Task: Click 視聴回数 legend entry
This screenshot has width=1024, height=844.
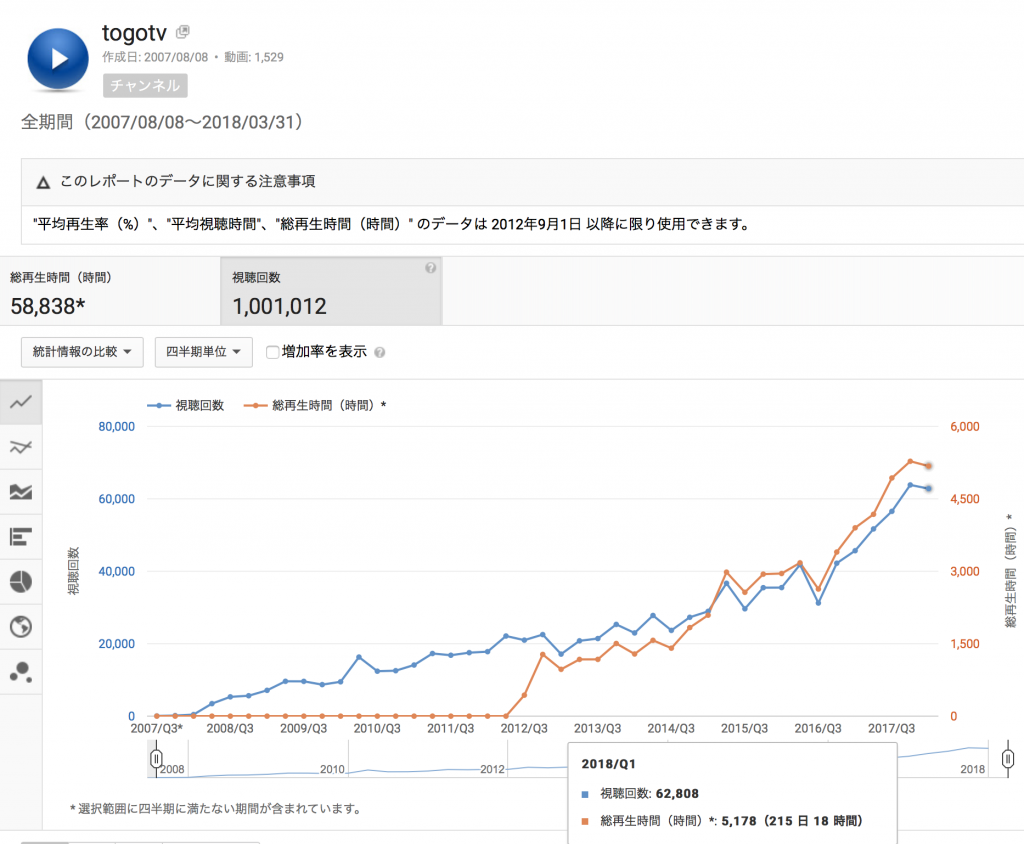Action: tap(185, 406)
